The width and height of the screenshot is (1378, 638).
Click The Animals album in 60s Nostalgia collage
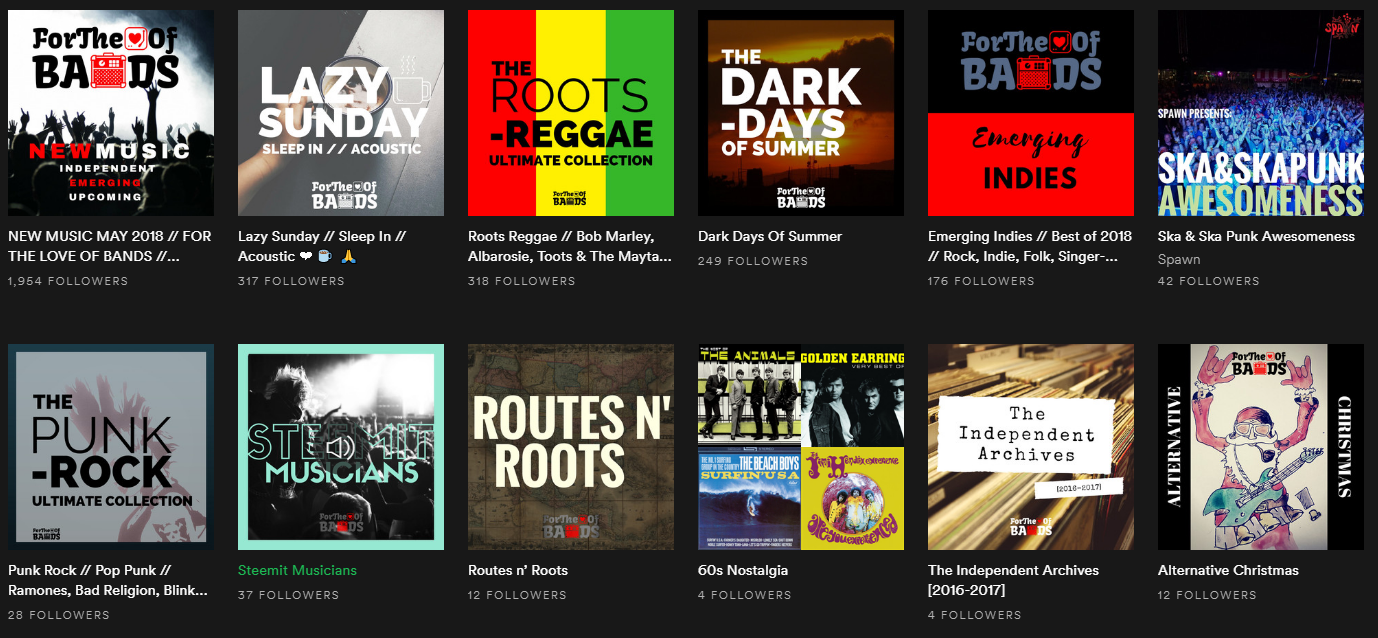(x=749, y=395)
